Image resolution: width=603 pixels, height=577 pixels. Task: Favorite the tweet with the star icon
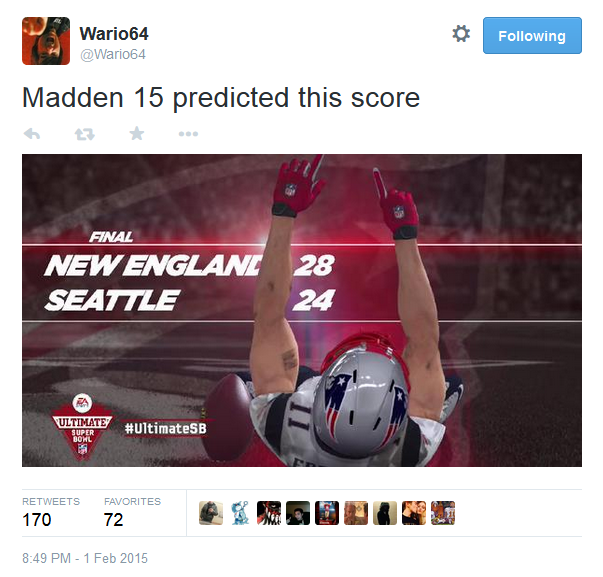pyautogui.click(x=137, y=133)
